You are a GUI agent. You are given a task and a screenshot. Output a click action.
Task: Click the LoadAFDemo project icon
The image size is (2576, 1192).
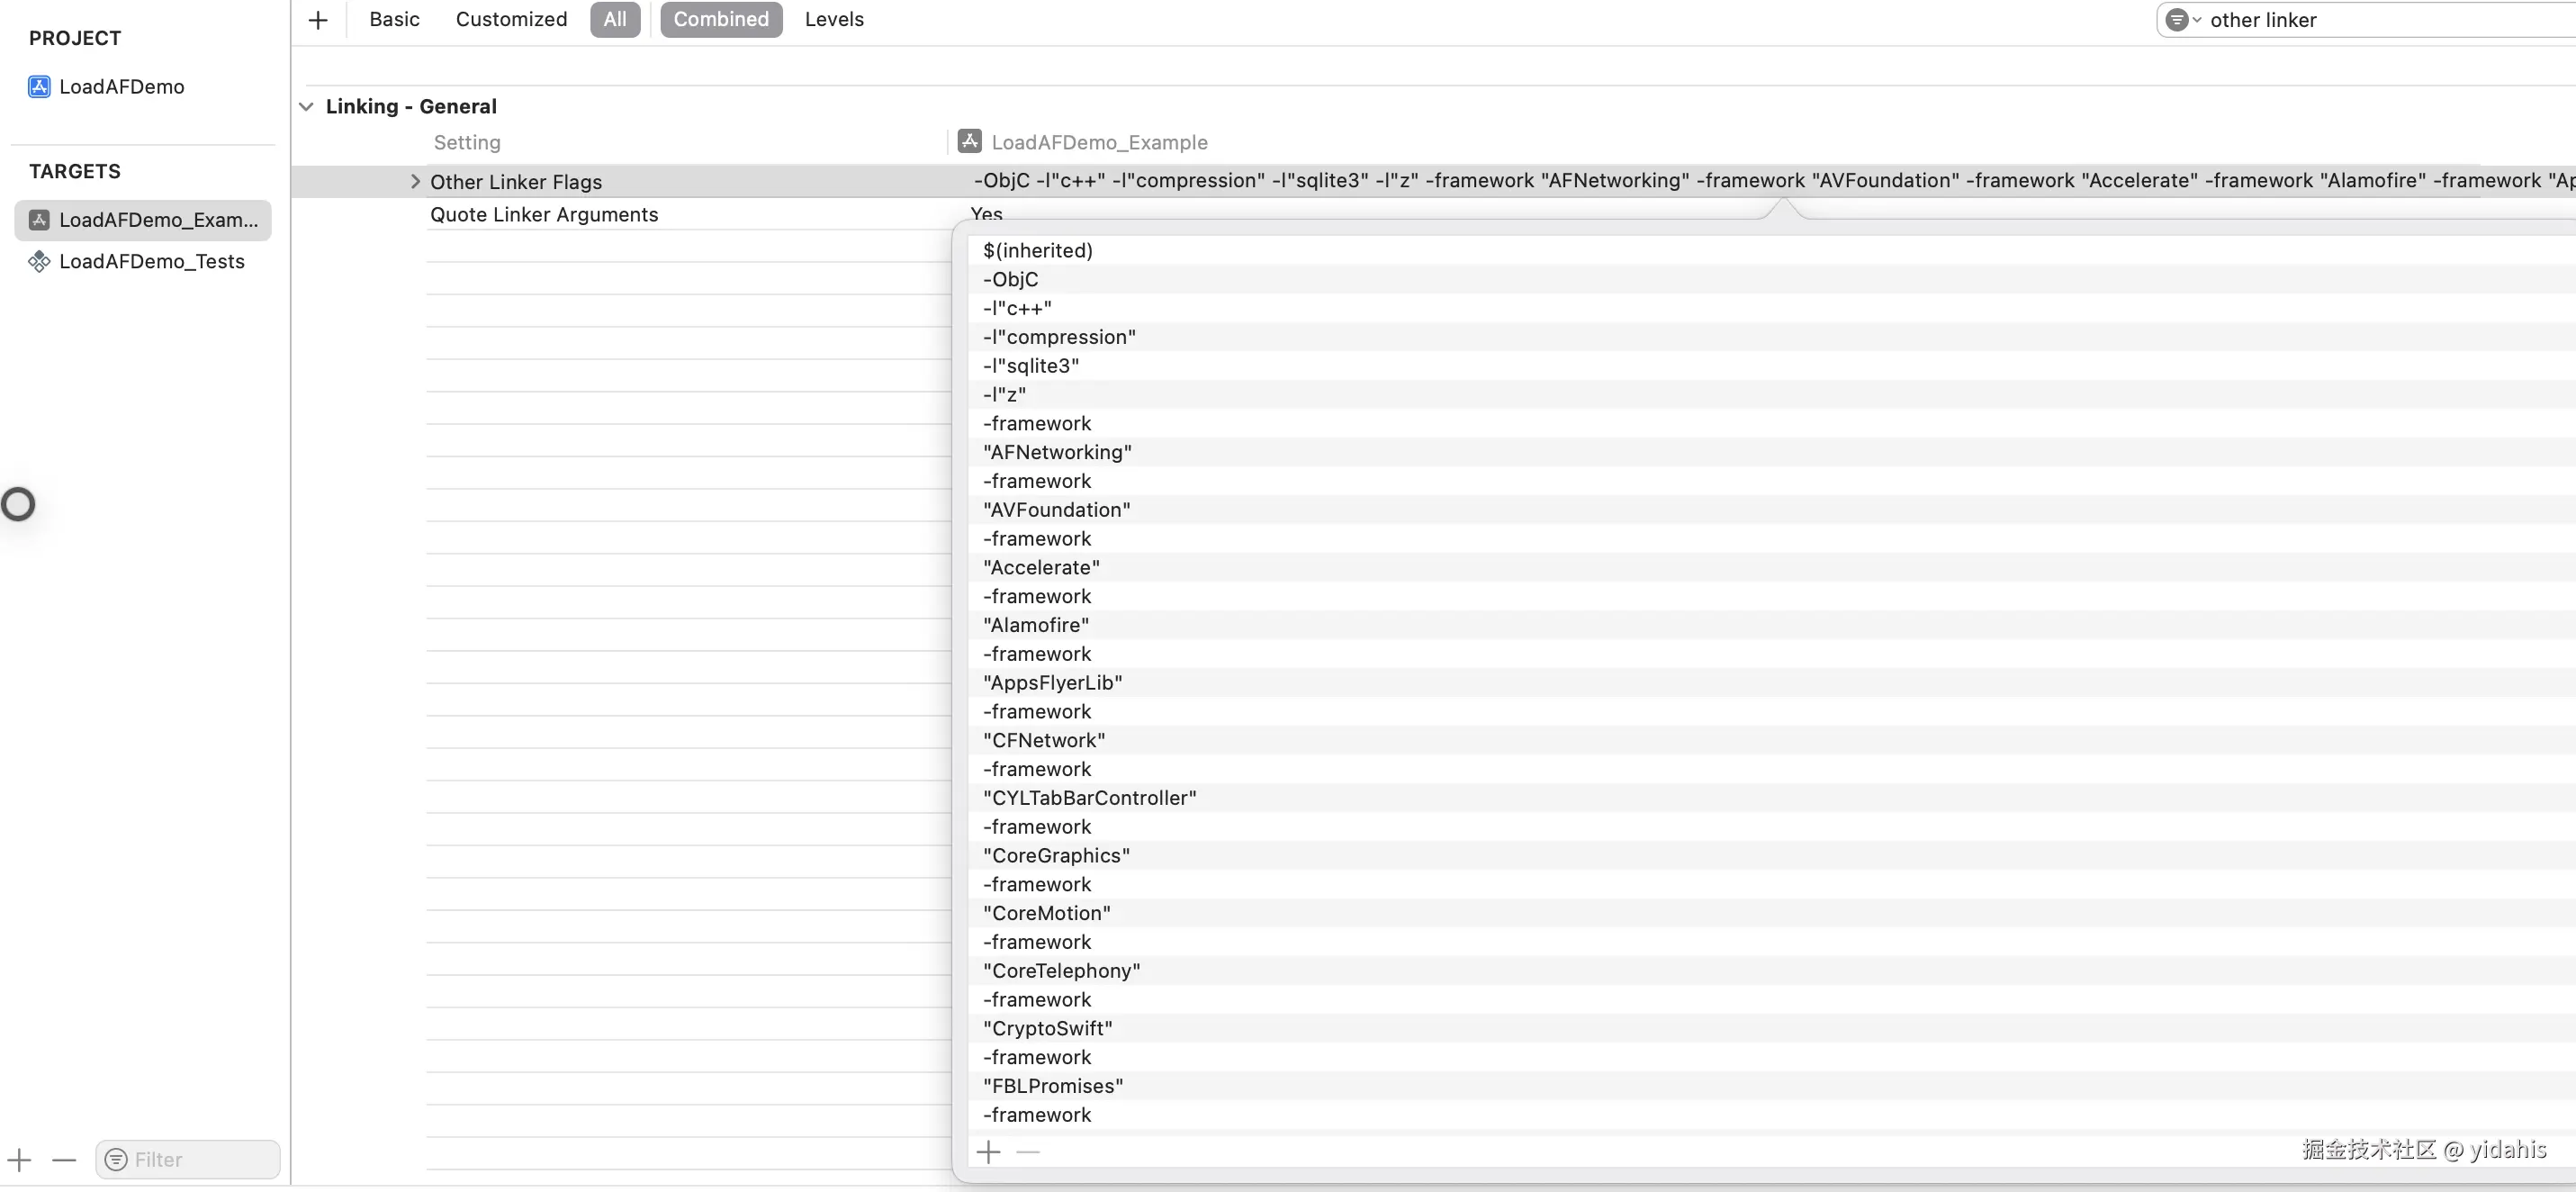(x=39, y=87)
